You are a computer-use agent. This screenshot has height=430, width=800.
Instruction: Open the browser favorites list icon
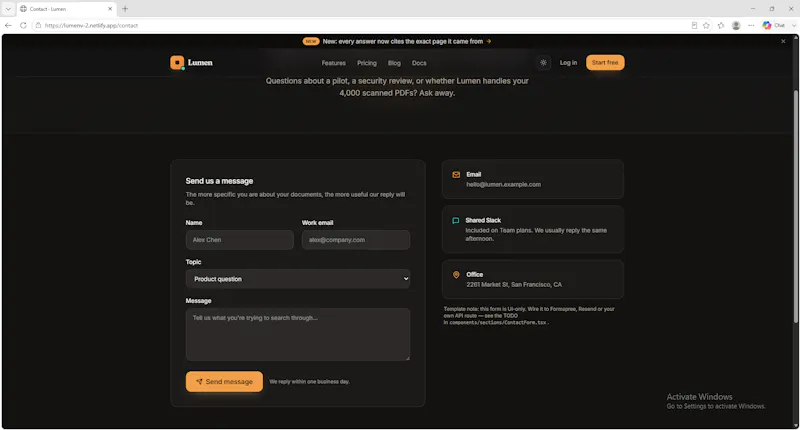point(721,25)
